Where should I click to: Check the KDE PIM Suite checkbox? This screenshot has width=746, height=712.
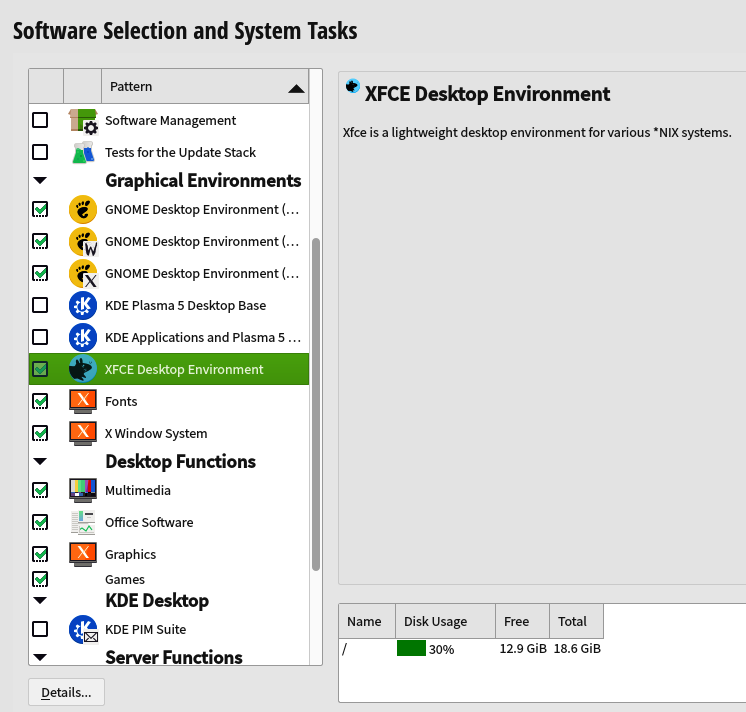click(x=40, y=629)
